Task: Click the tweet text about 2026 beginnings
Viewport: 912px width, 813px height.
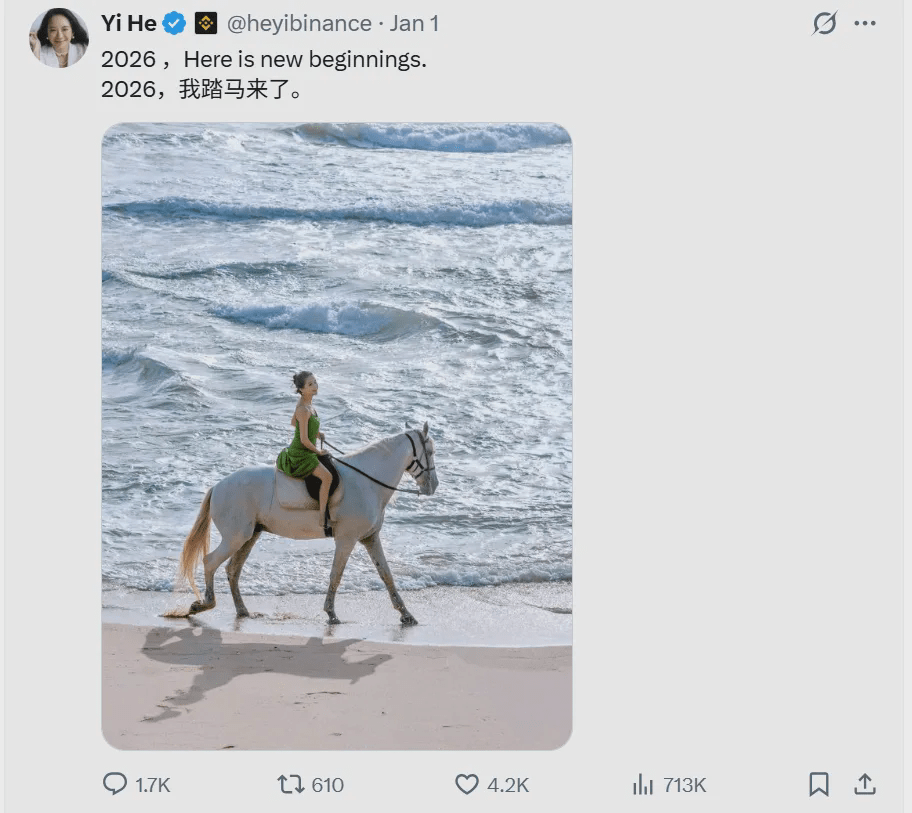Action: [x=264, y=60]
